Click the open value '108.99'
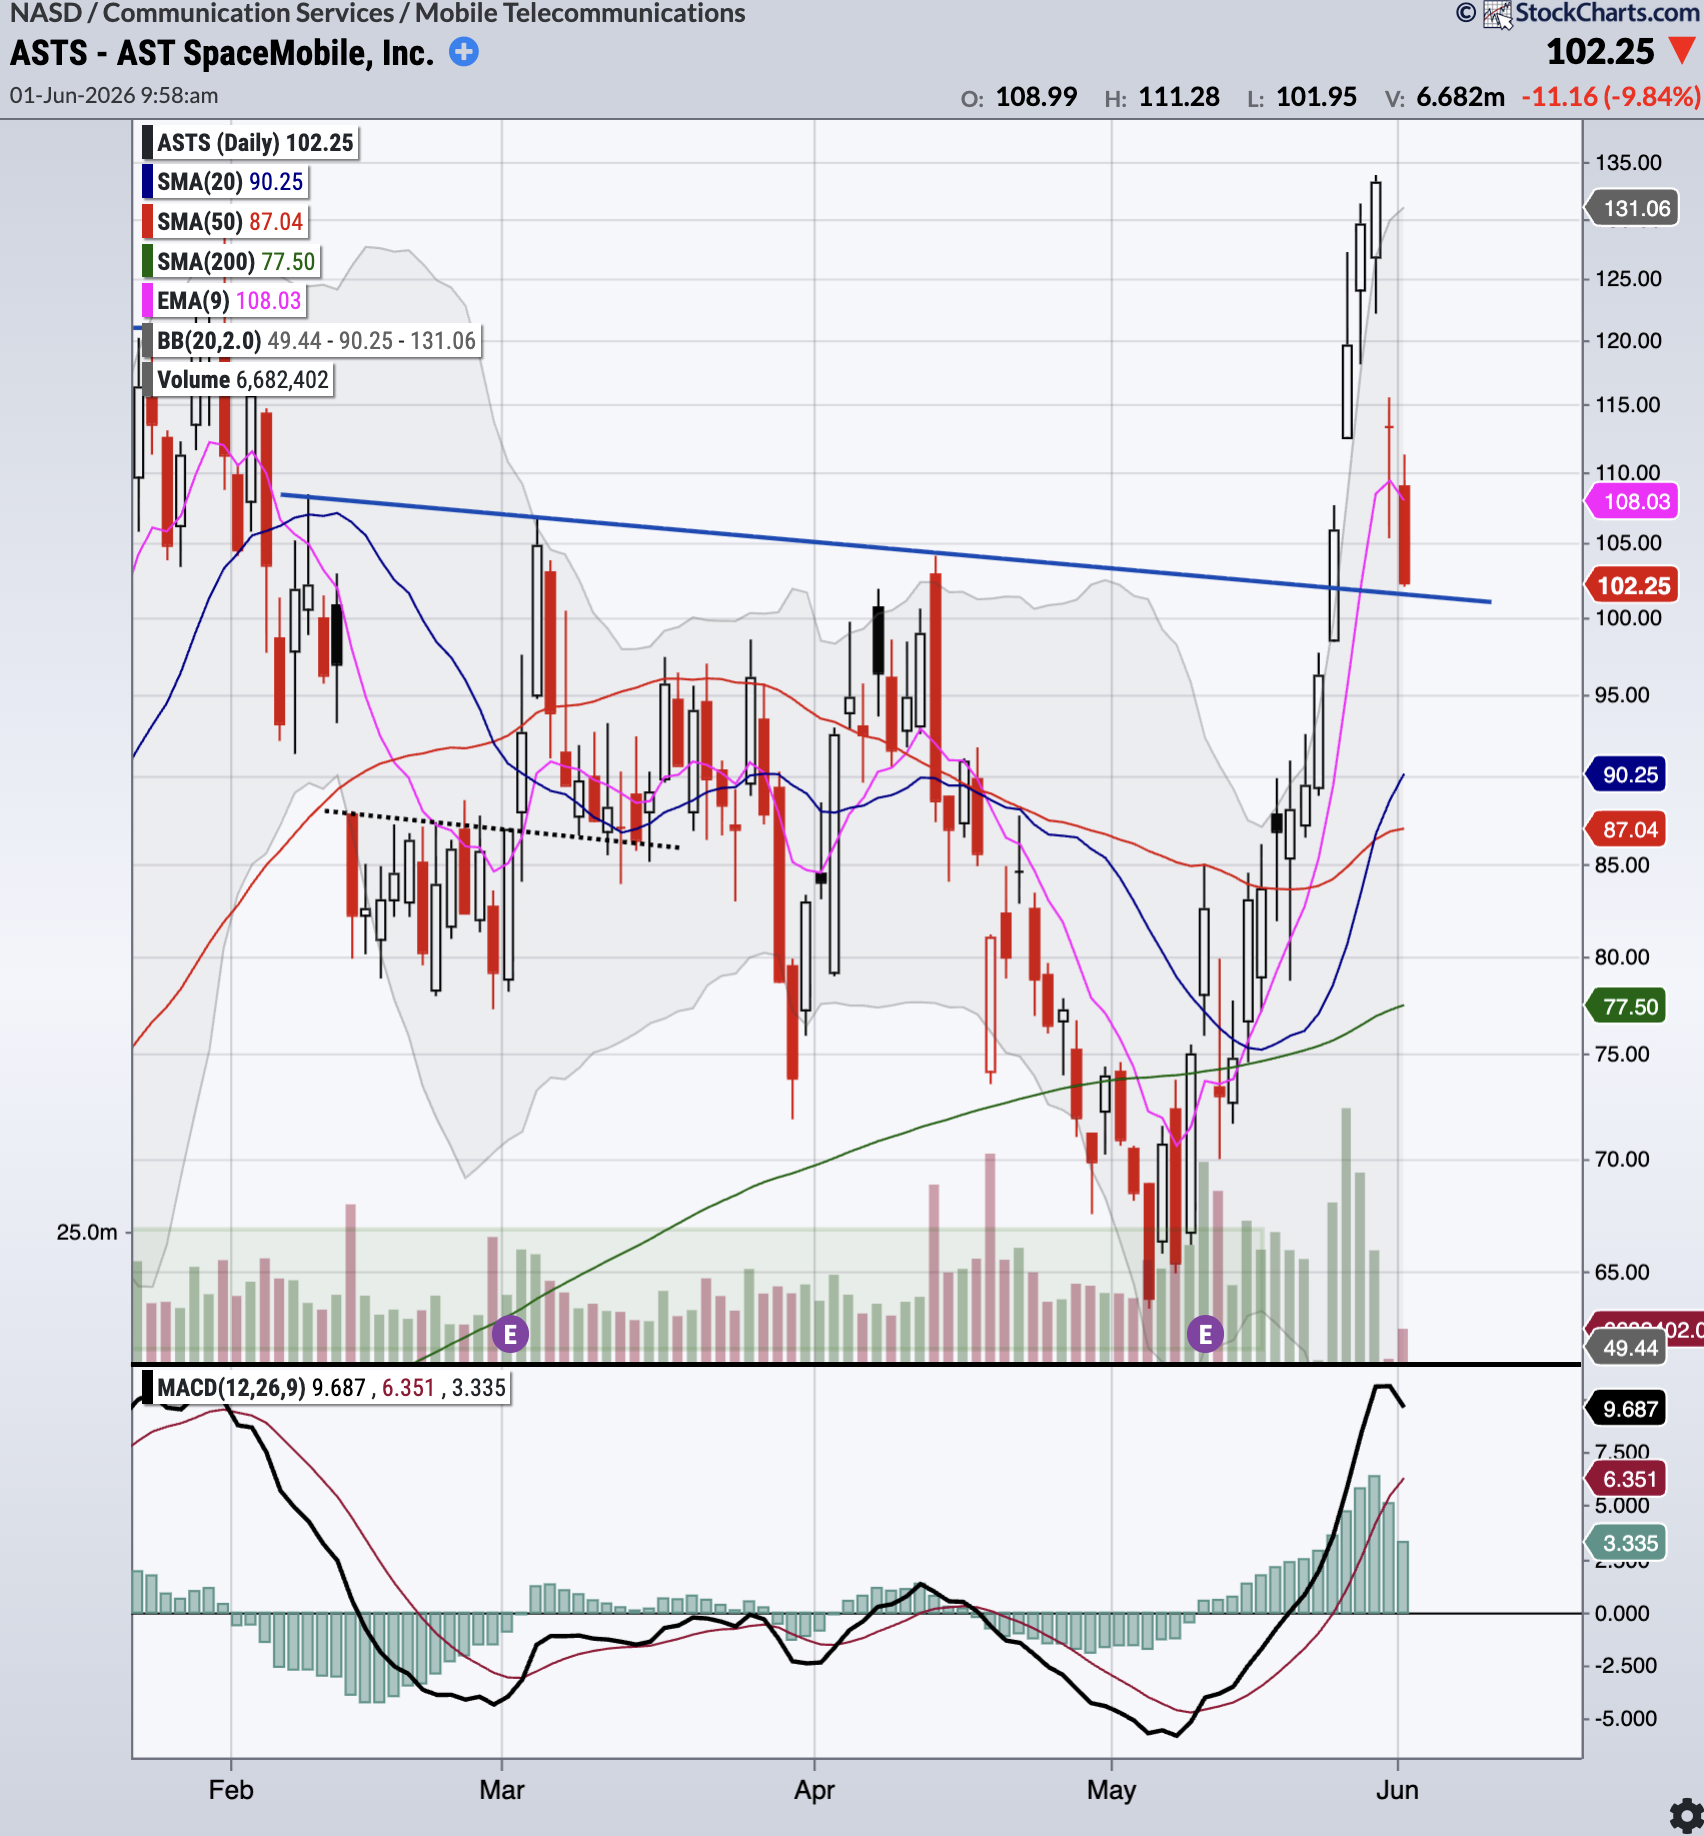 click(x=1036, y=97)
